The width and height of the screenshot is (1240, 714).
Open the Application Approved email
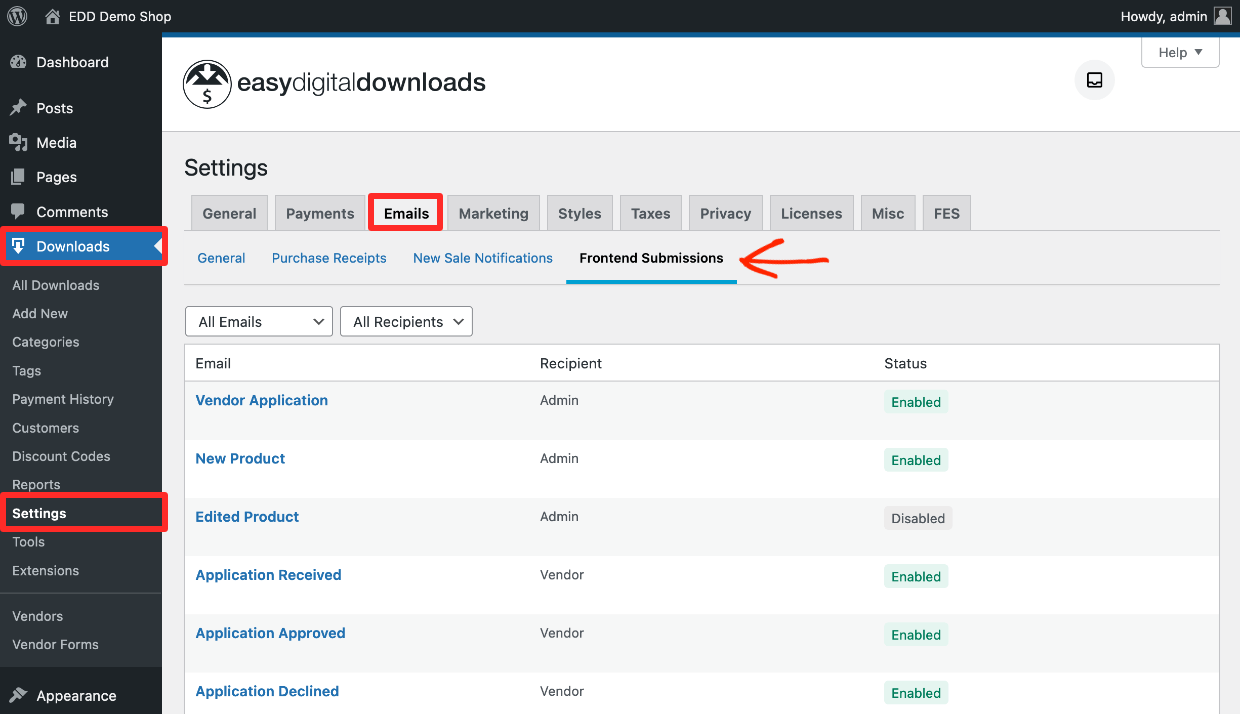point(270,633)
